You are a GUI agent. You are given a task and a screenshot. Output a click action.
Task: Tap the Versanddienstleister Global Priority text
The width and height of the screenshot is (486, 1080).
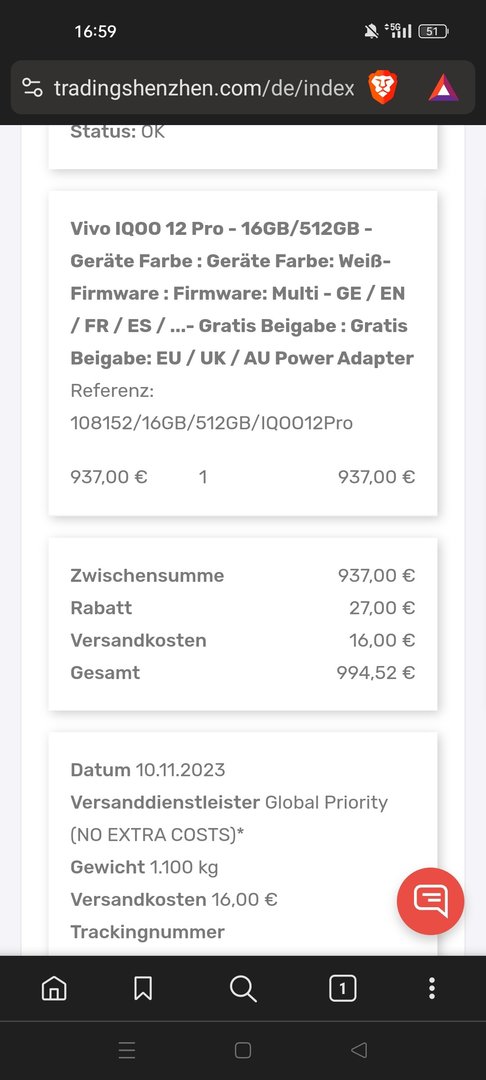tap(229, 818)
